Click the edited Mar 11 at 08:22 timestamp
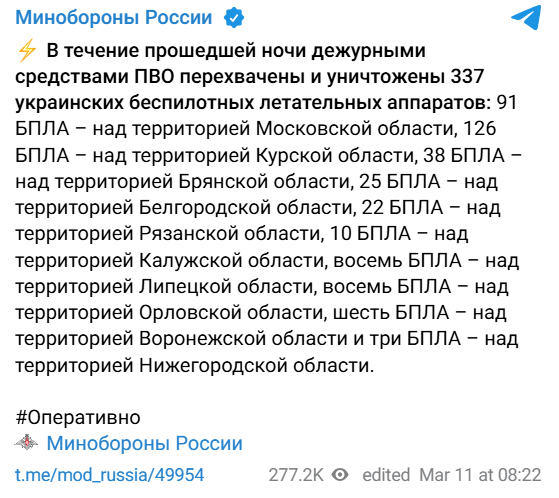This screenshot has height=498, width=559. 452,475
